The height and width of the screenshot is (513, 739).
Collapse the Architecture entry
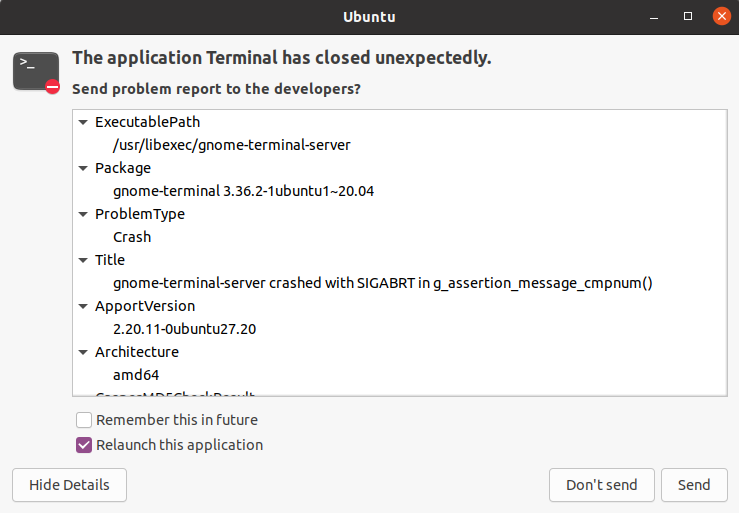point(84,352)
